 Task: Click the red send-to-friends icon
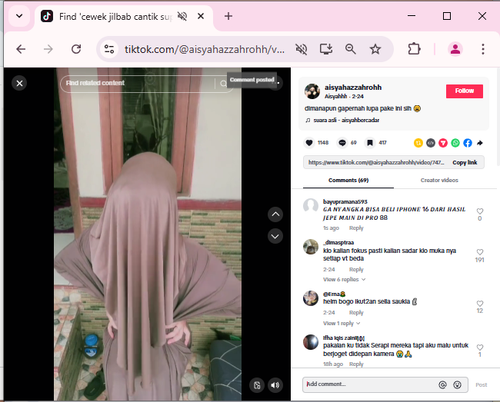click(443, 143)
